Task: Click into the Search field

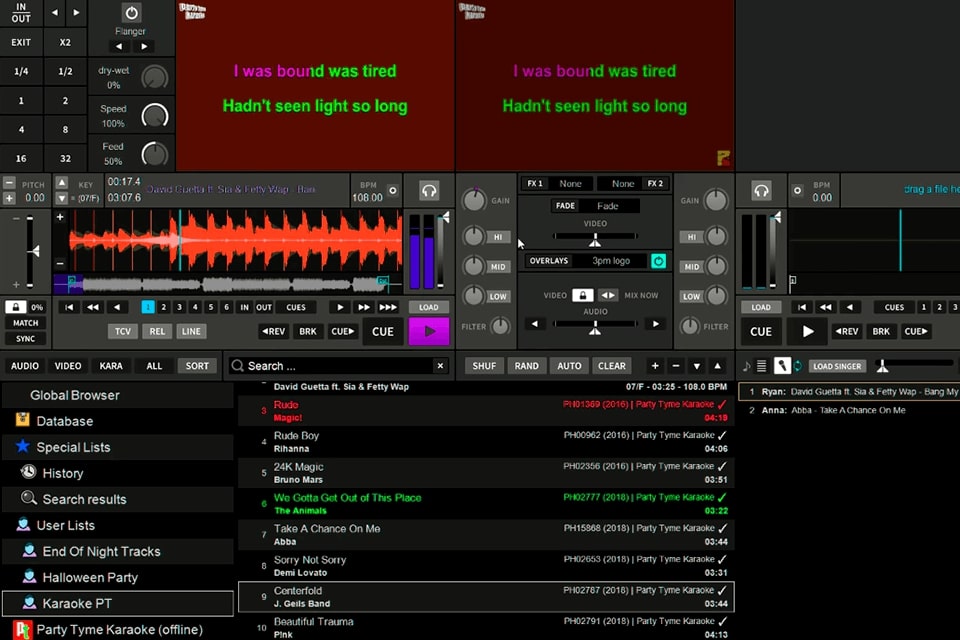Action: (340, 366)
